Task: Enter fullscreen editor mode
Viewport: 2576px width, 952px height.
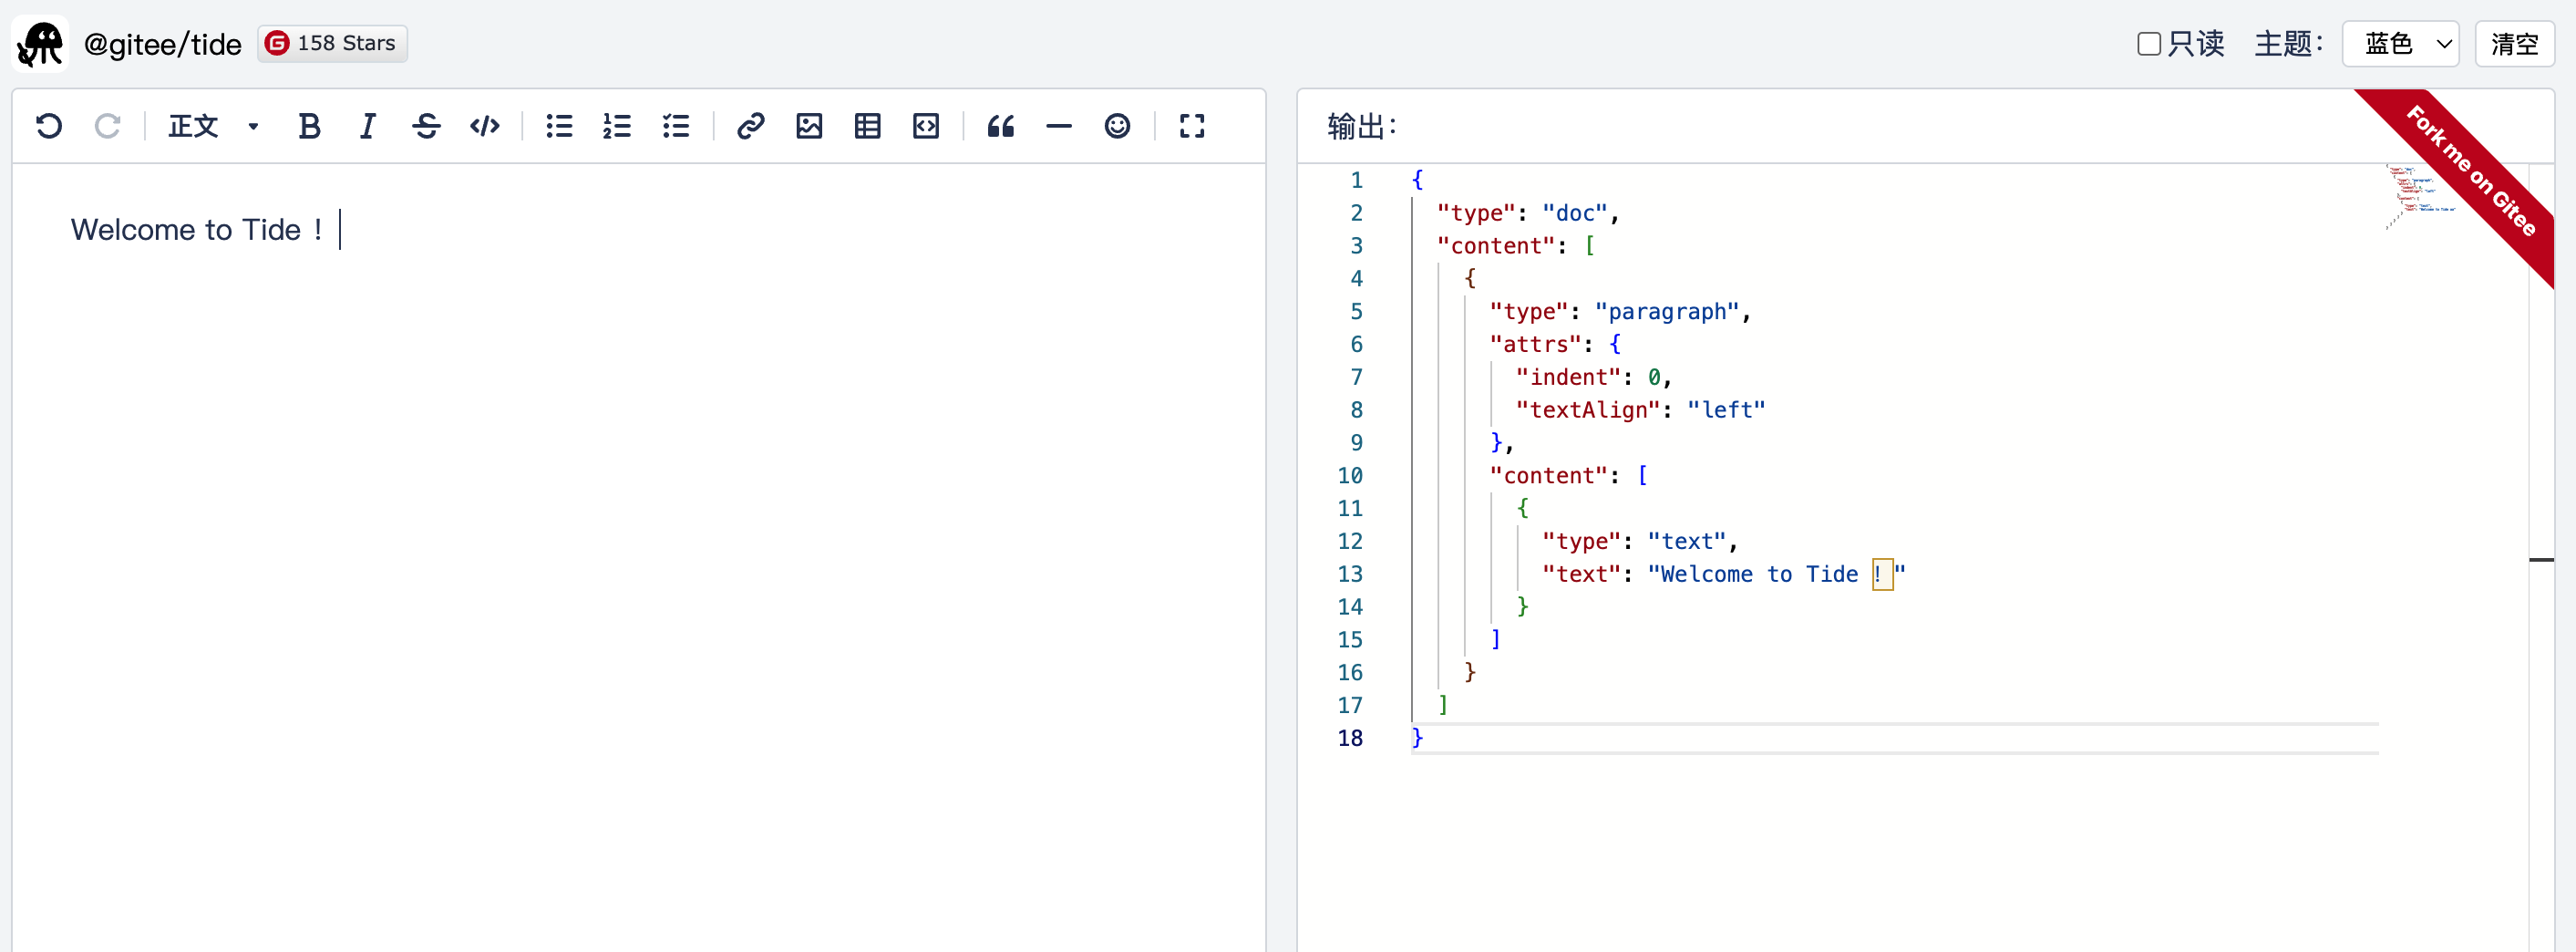Action: 1191,126
